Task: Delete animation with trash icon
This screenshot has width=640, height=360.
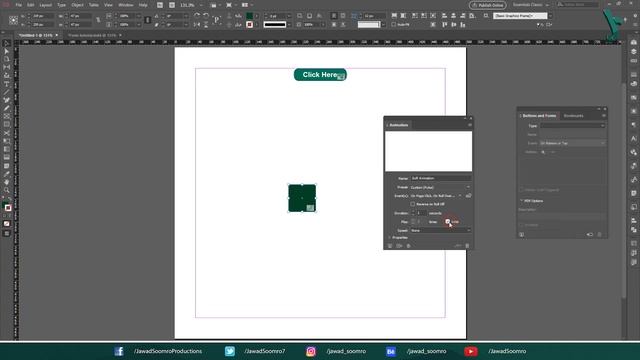Action: point(467,246)
